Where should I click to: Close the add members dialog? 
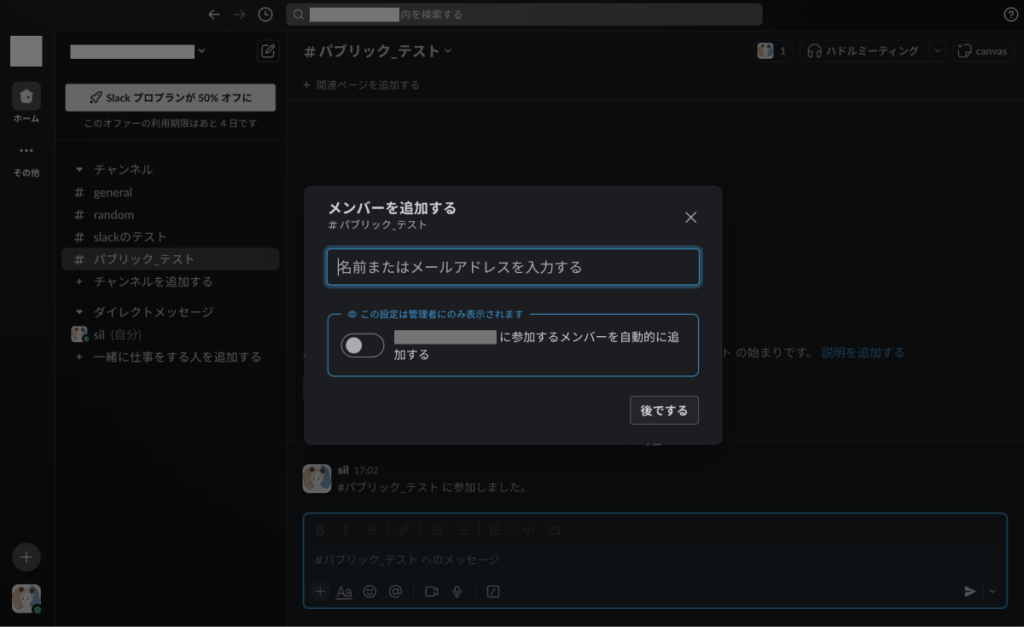[x=690, y=217]
